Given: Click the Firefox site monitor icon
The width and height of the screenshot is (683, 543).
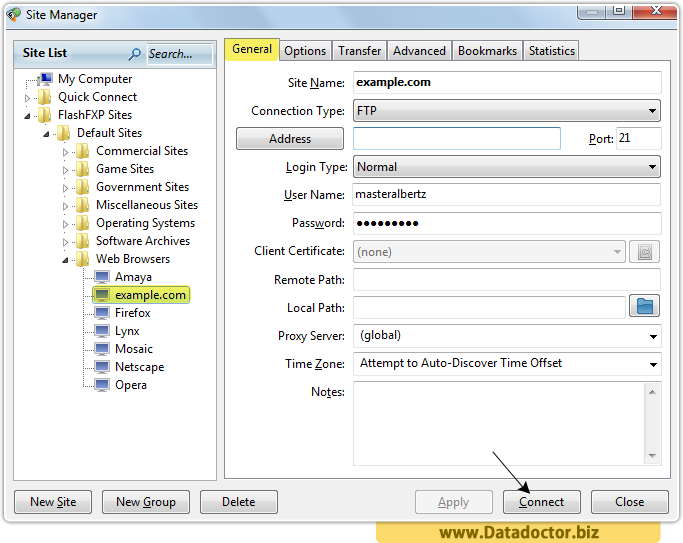Looking at the screenshot, I should pos(102,313).
